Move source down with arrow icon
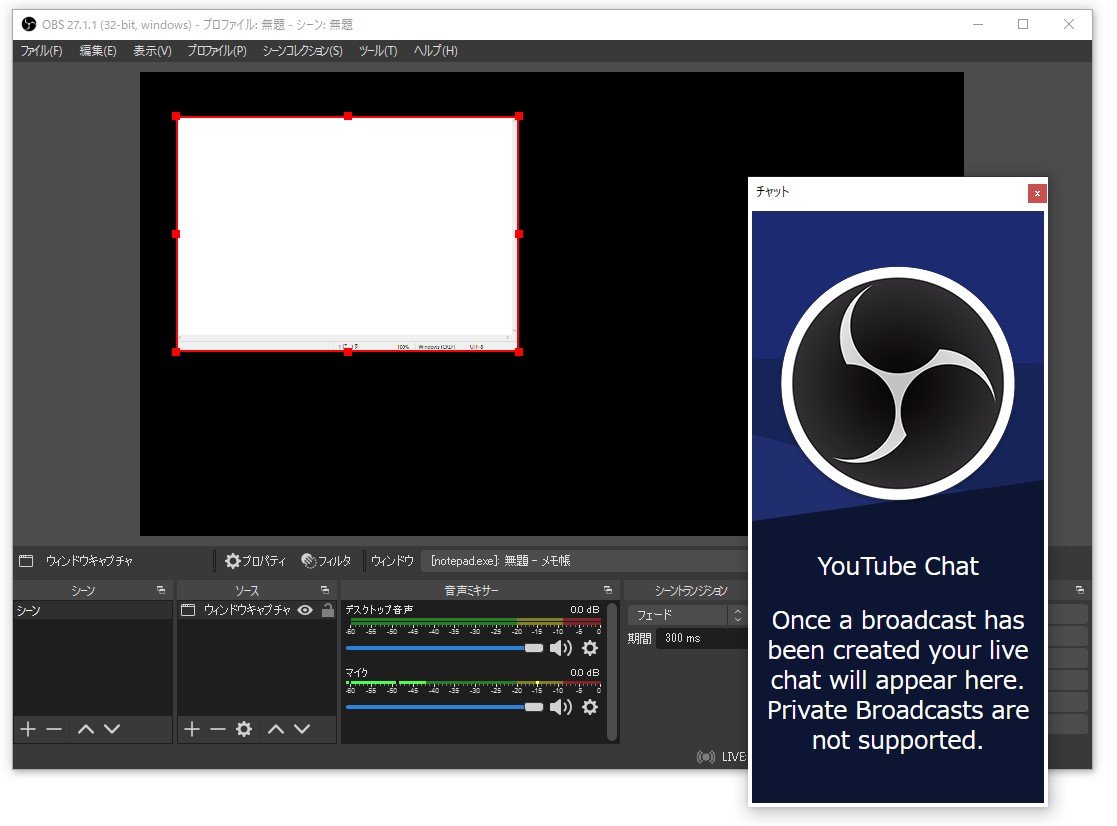1117x826 pixels. [302, 729]
